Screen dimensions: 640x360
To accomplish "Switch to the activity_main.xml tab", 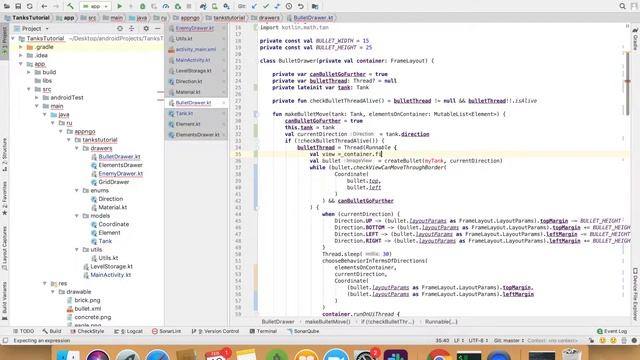I will (x=196, y=49).
